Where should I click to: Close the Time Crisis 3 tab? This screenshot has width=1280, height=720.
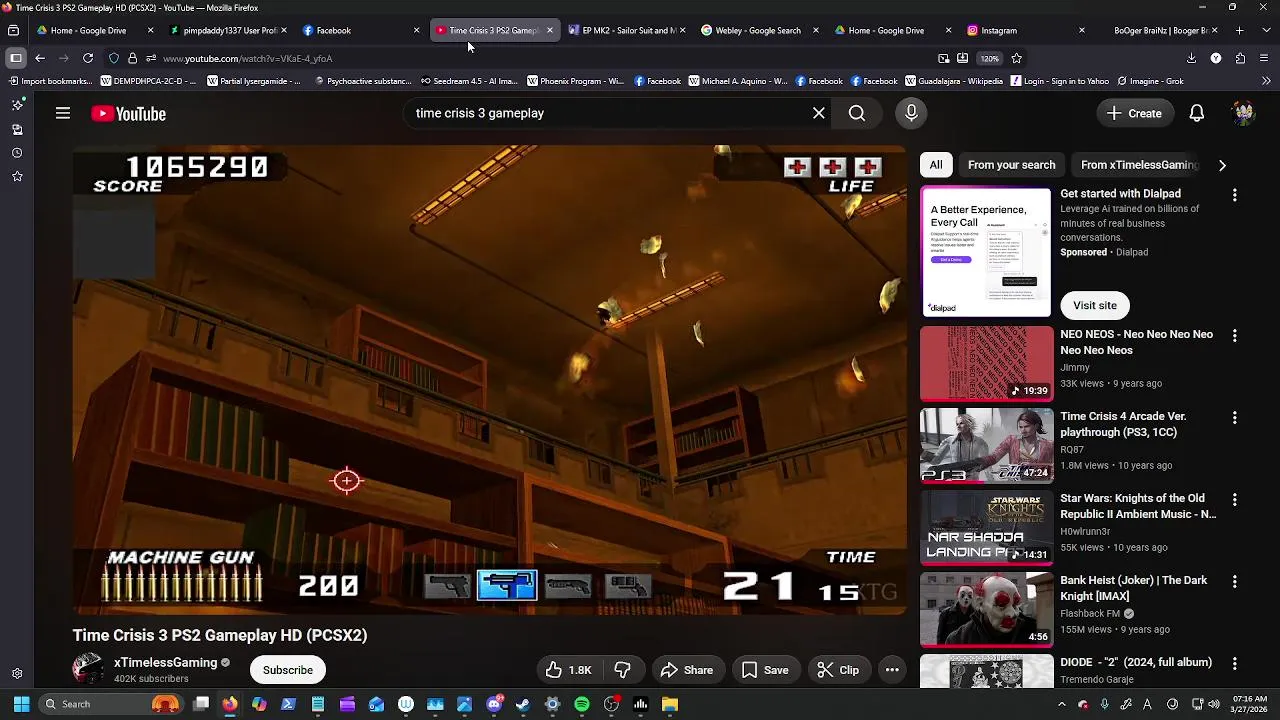tap(549, 30)
